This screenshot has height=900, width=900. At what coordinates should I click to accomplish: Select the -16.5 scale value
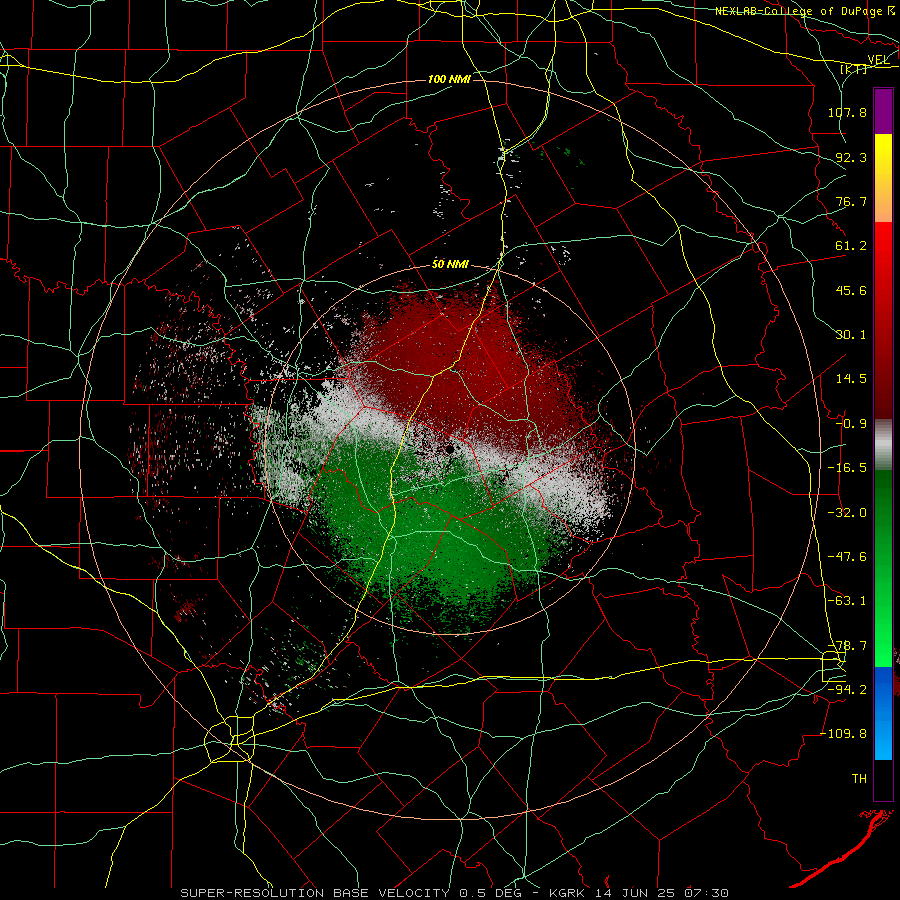847,468
